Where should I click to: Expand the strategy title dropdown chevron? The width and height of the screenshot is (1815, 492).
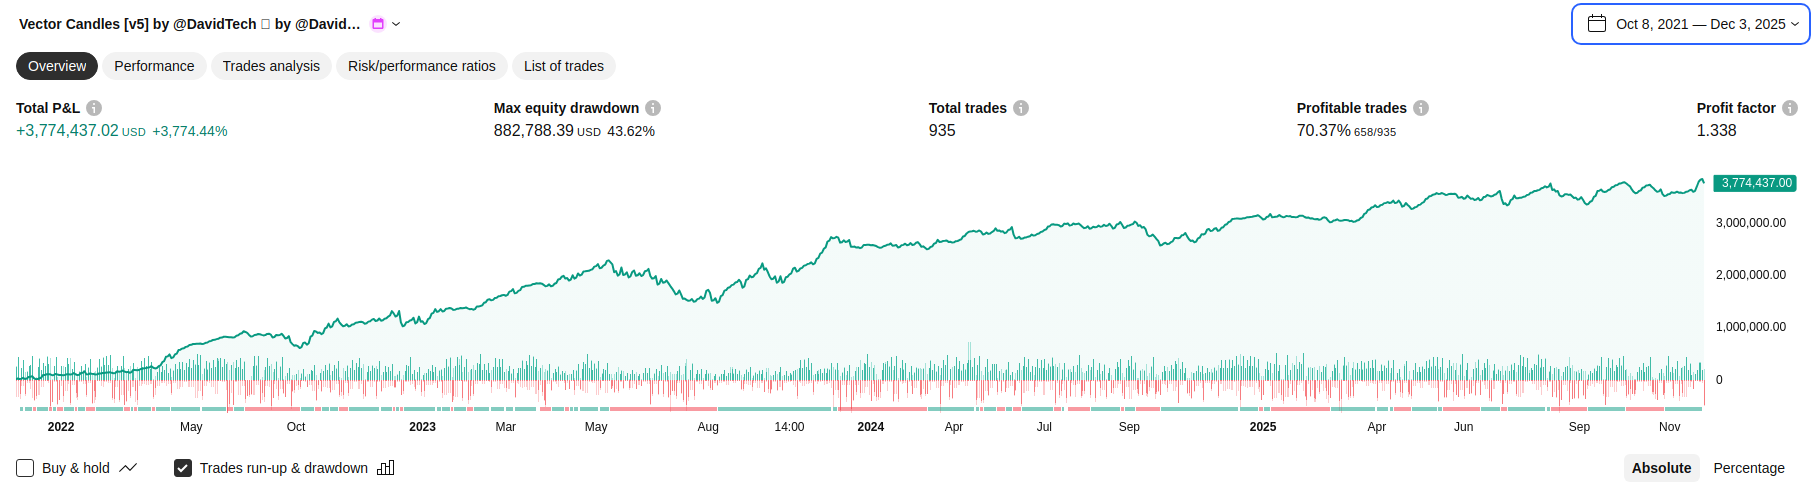tap(396, 24)
